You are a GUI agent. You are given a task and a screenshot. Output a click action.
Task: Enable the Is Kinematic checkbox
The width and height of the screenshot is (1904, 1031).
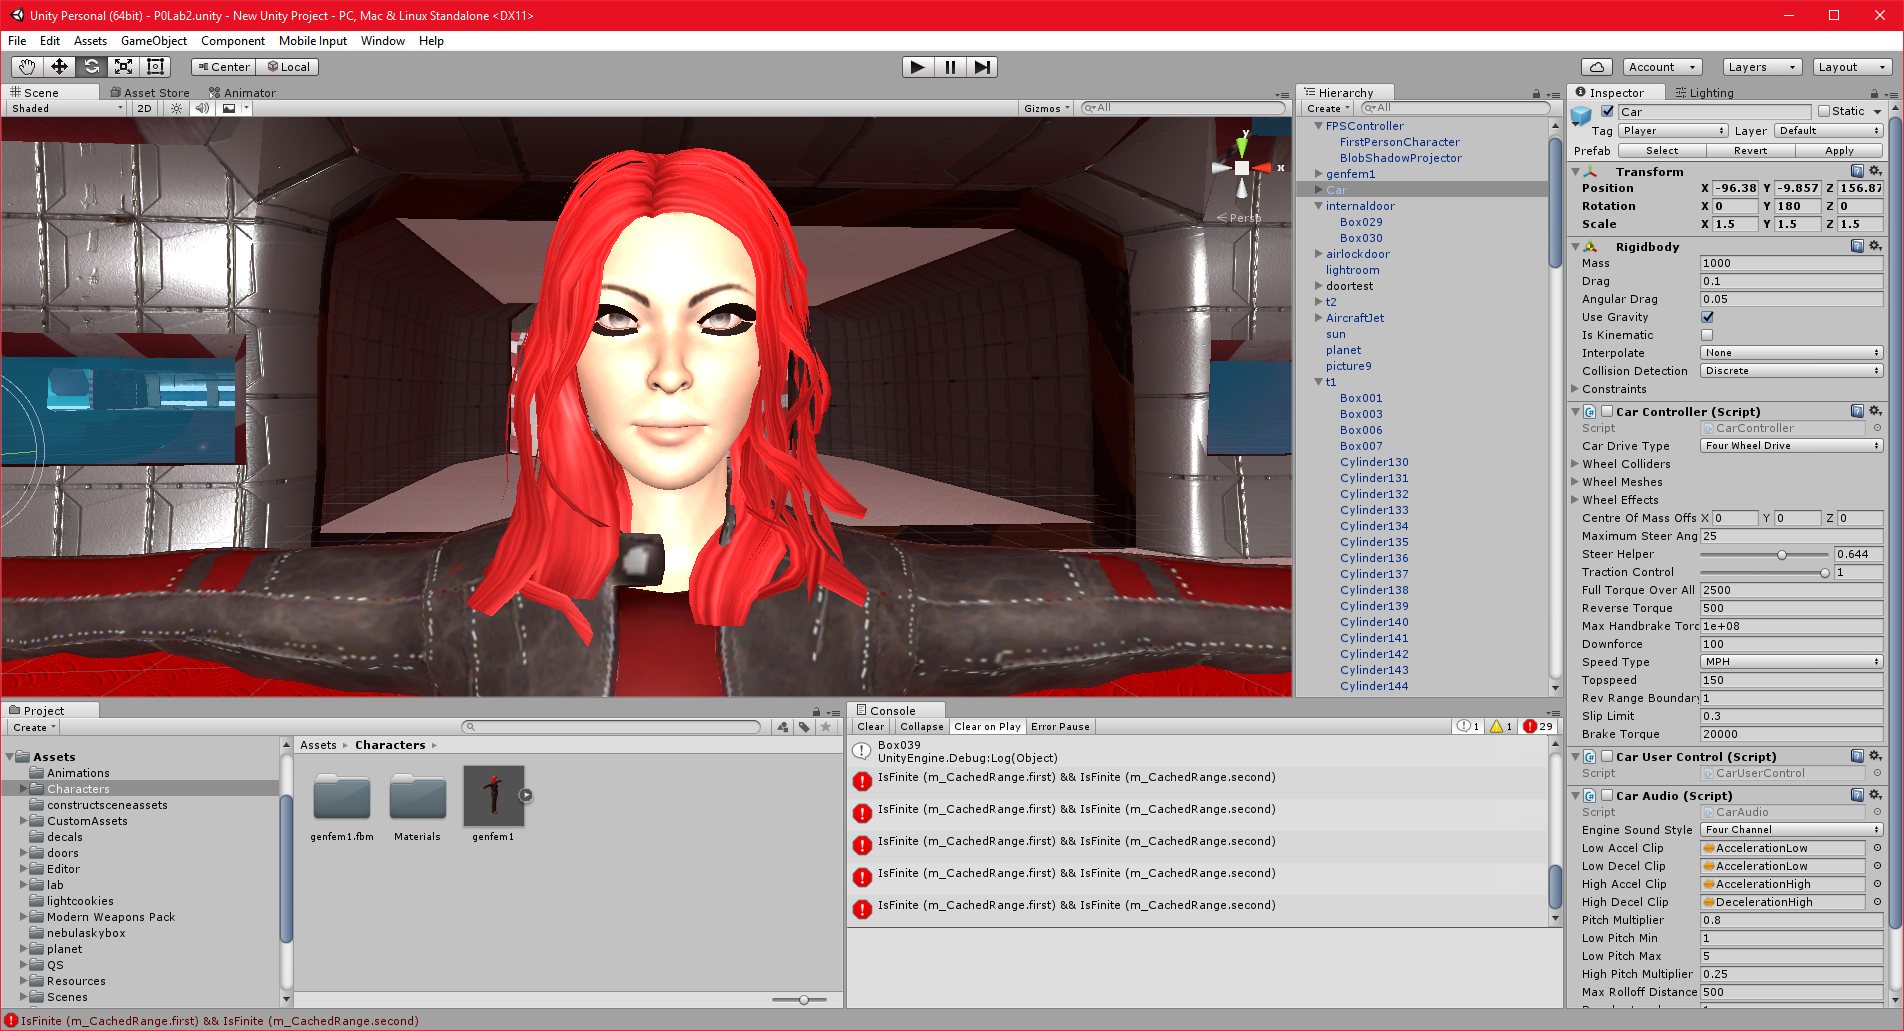[1707, 335]
